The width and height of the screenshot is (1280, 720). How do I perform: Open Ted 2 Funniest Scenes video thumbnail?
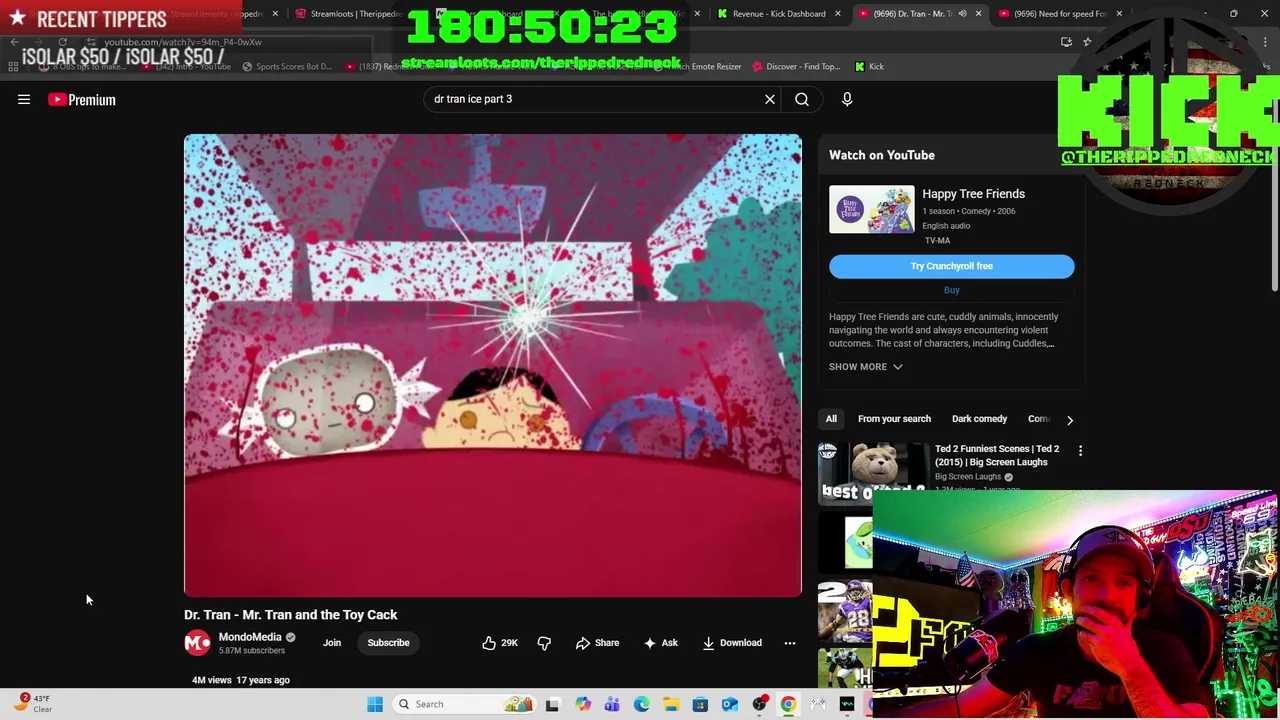(x=873, y=472)
